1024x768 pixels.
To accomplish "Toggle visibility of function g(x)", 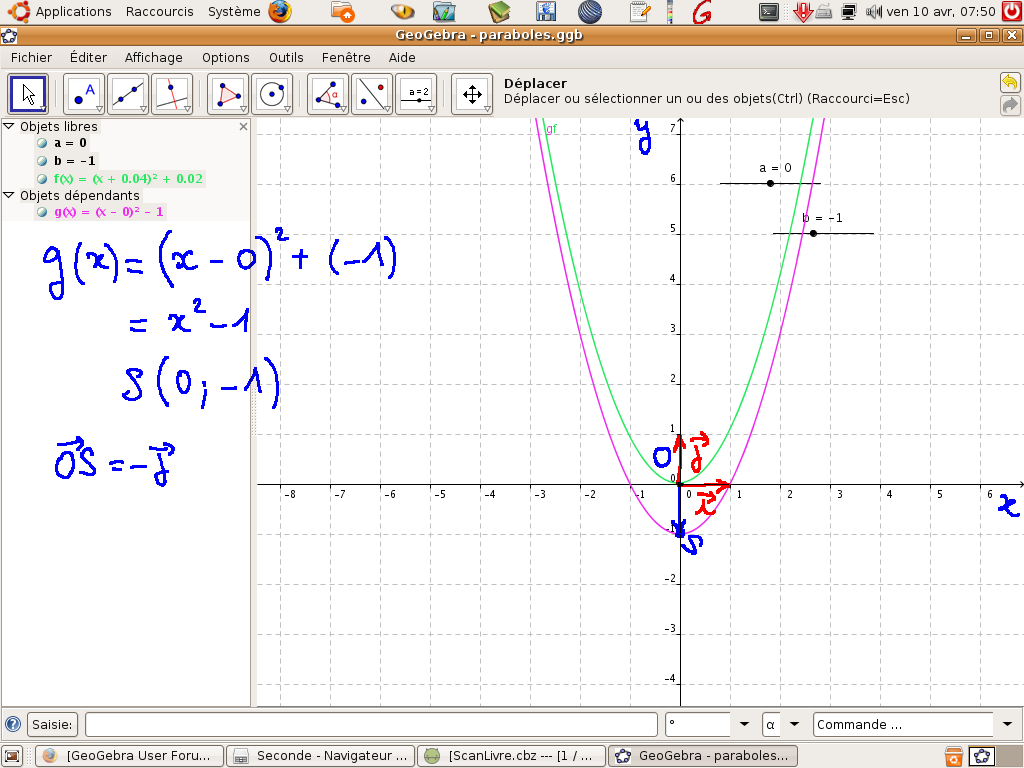I will [x=42, y=212].
